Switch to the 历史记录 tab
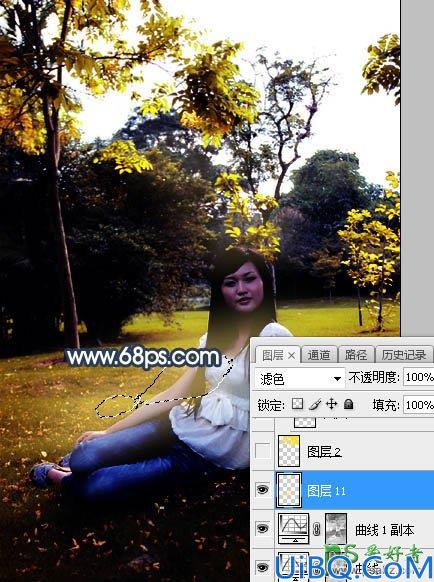The width and height of the screenshot is (434, 582). tap(404, 356)
